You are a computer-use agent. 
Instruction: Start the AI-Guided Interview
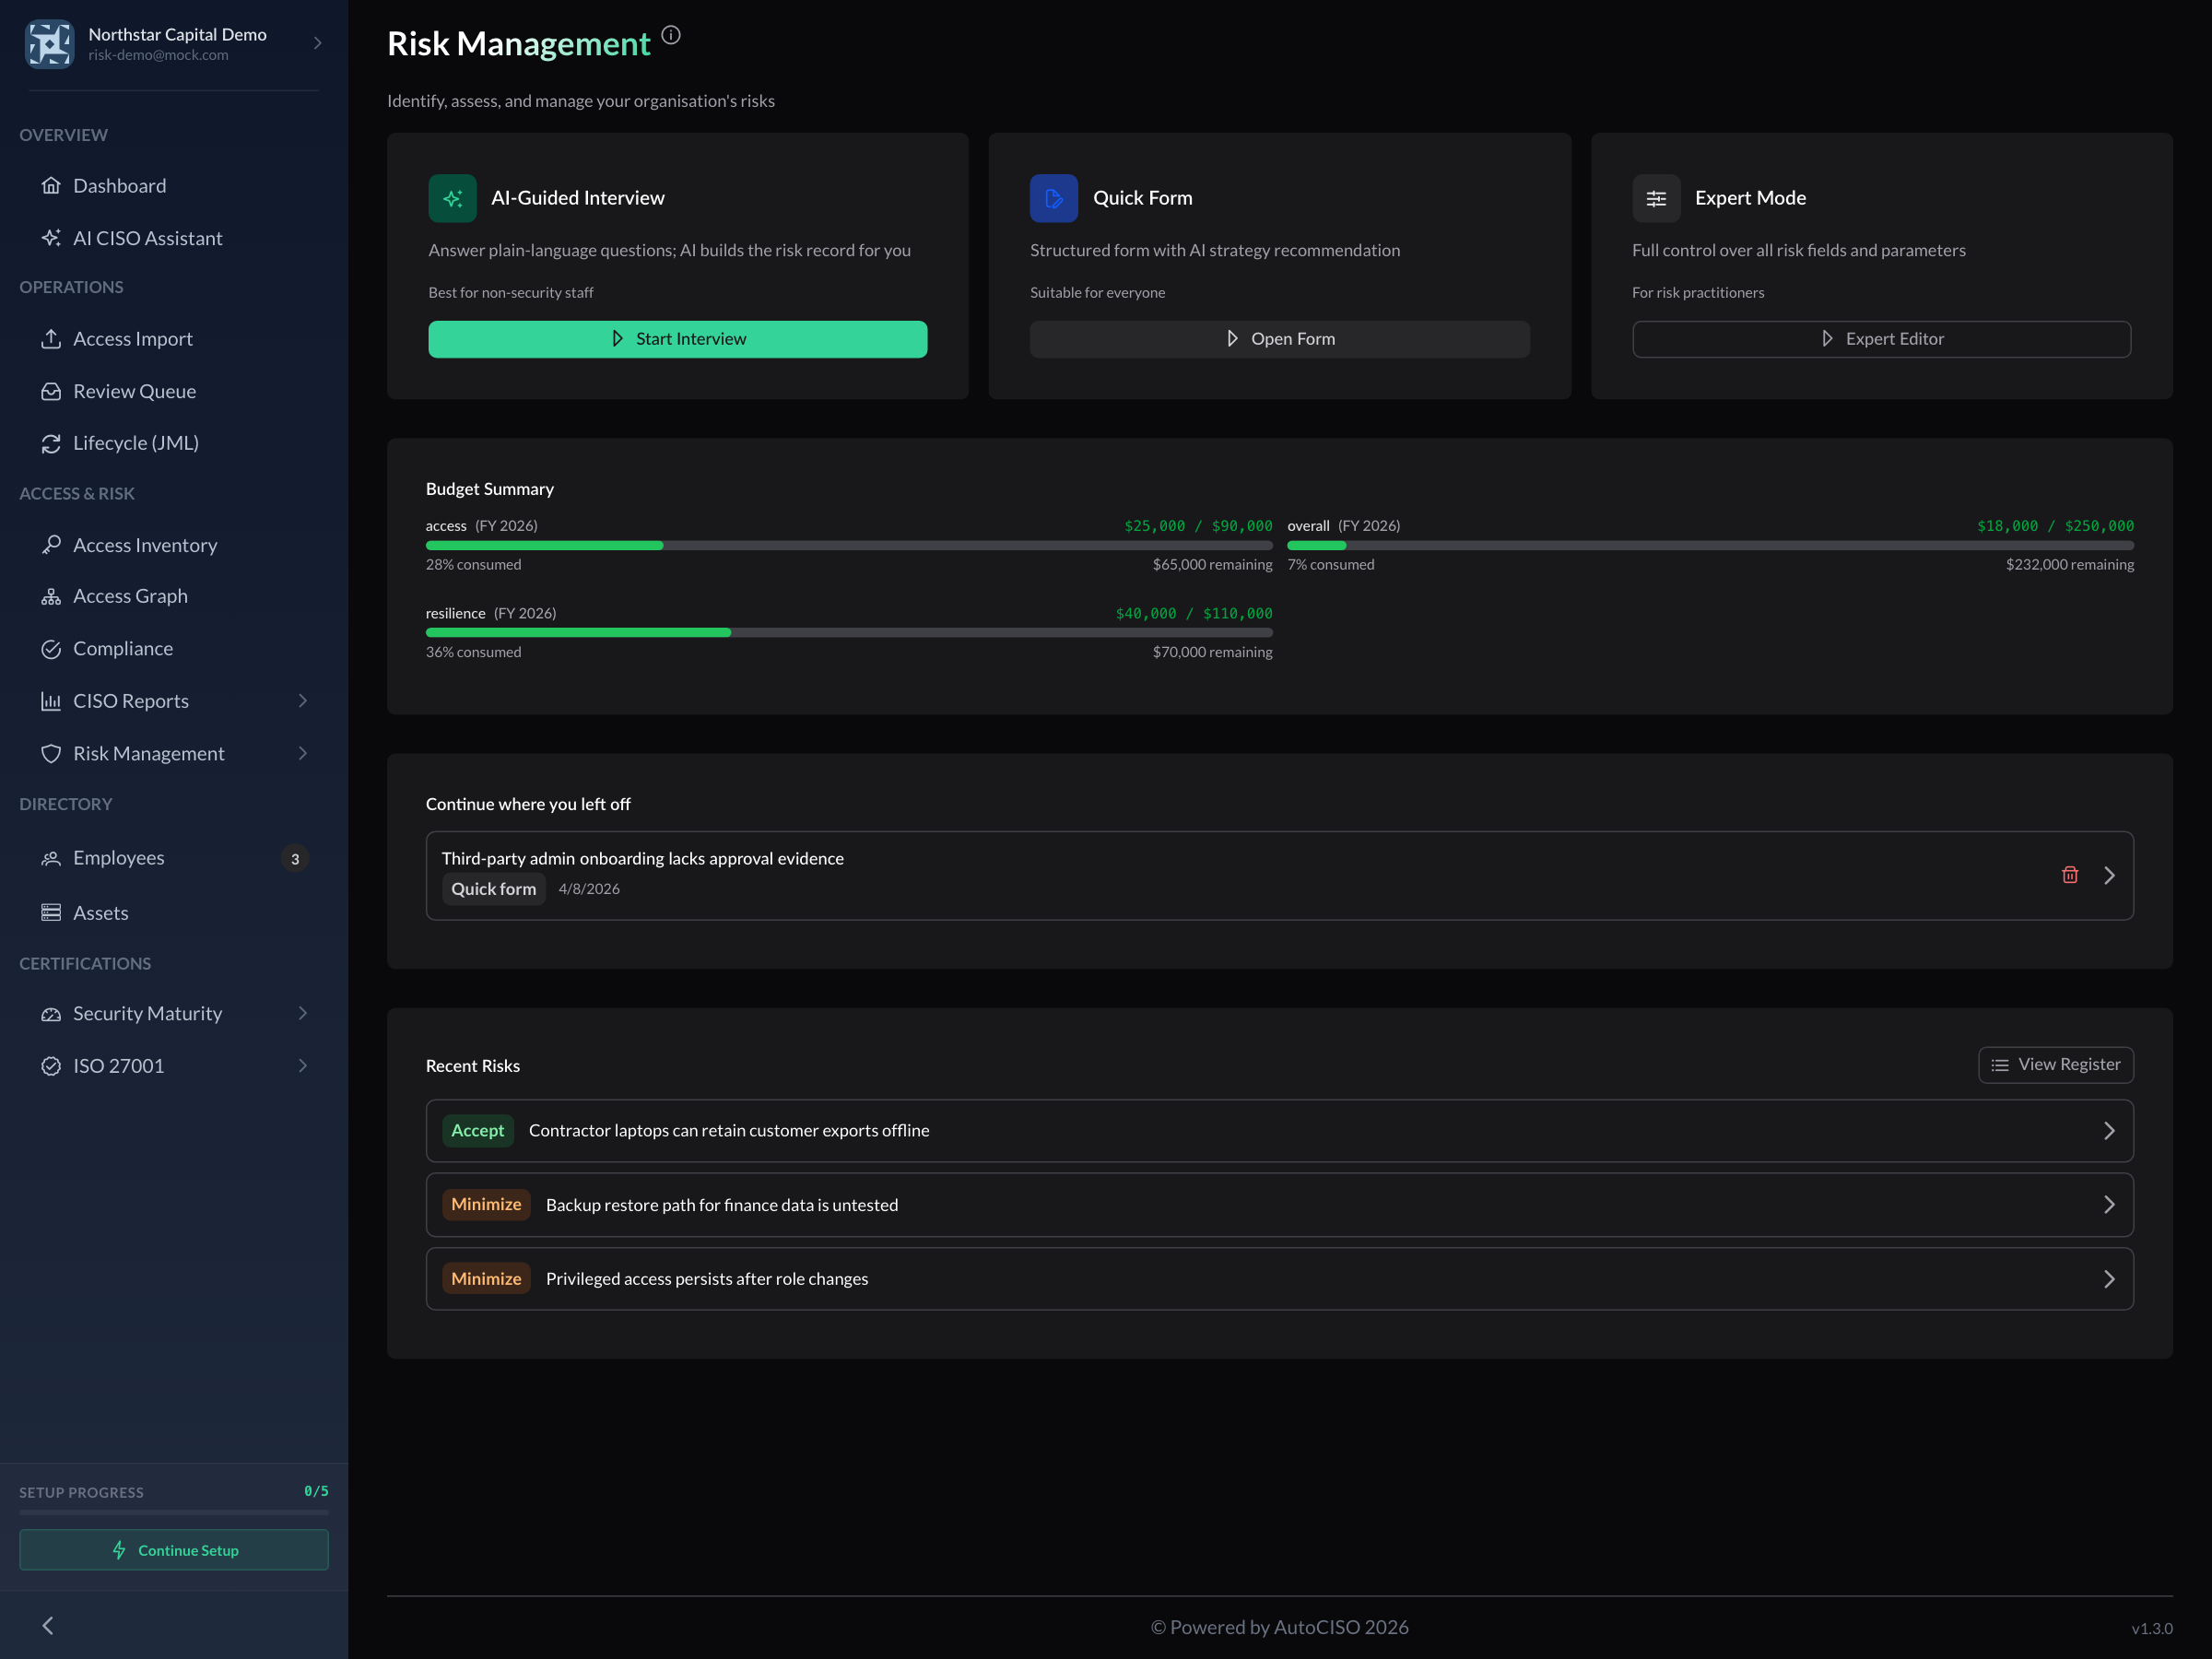point(678,339)
